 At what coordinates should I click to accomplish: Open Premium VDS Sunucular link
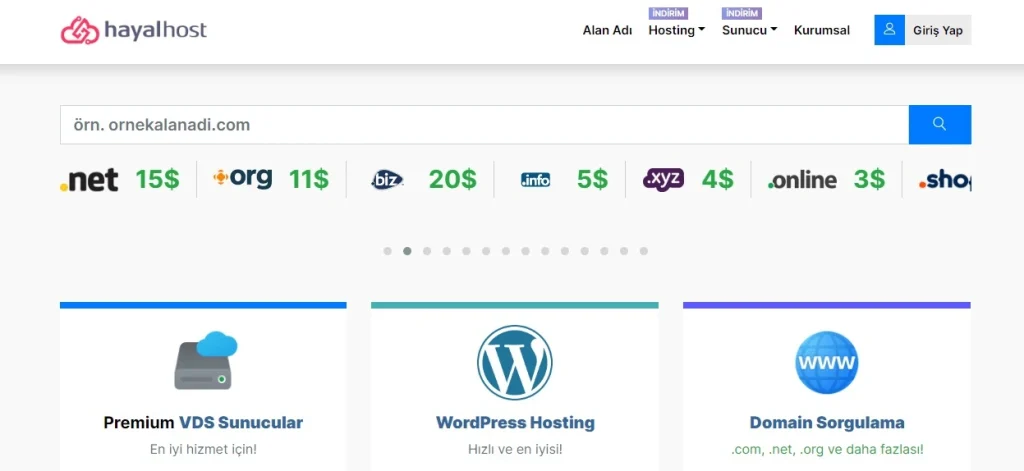tap(203, 423)
